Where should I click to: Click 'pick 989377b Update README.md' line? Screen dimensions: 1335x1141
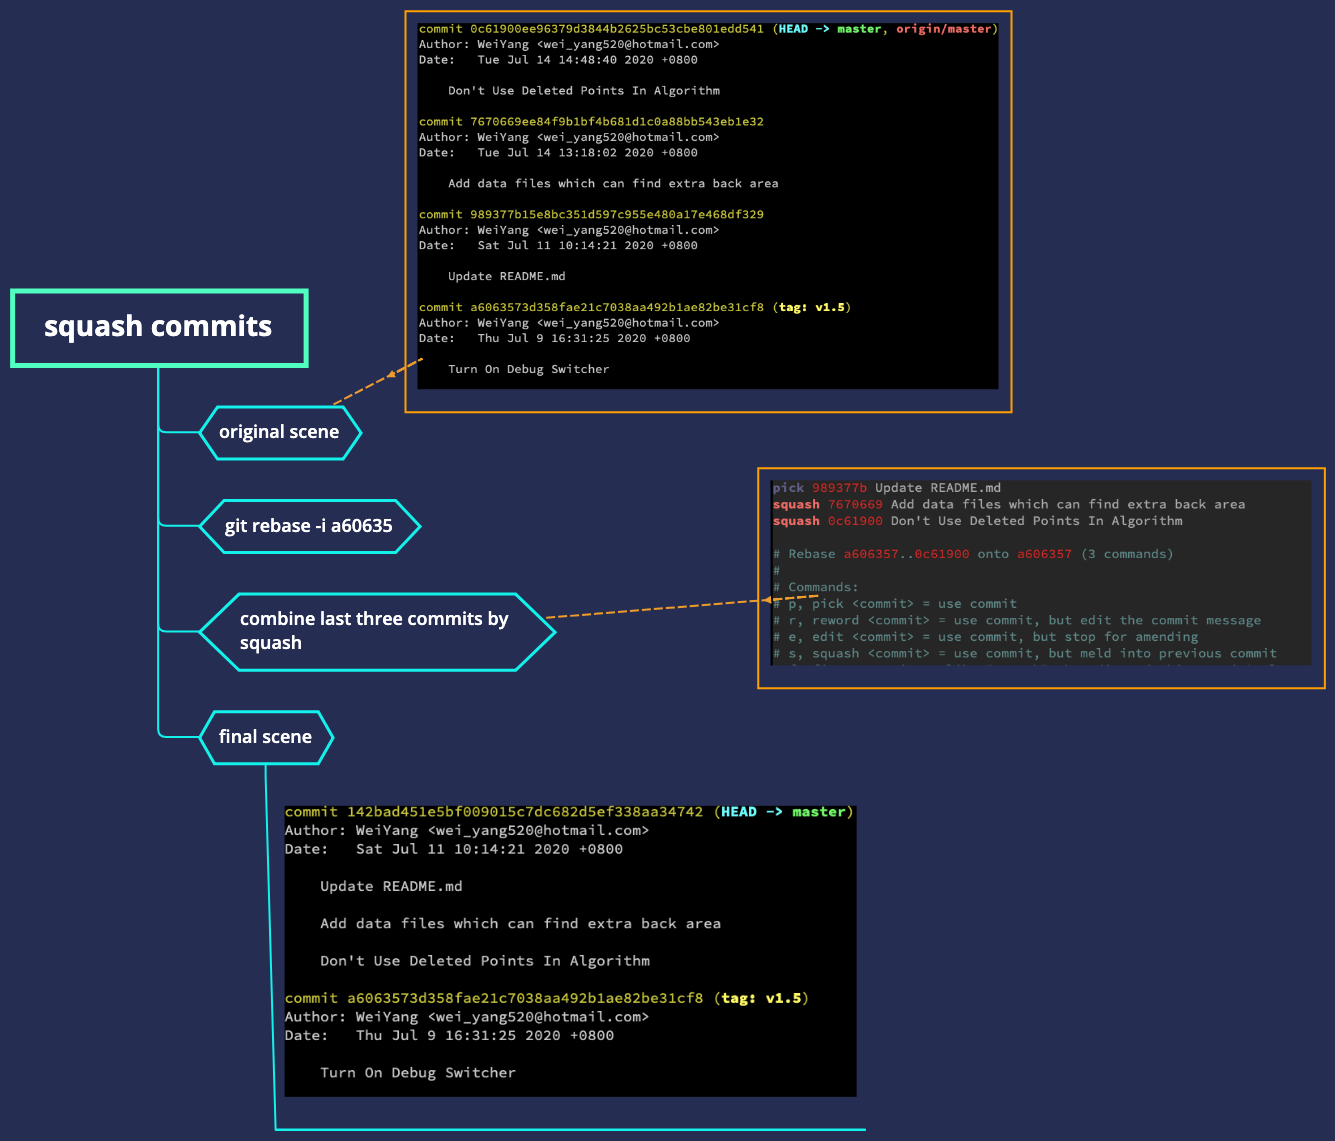887,488
